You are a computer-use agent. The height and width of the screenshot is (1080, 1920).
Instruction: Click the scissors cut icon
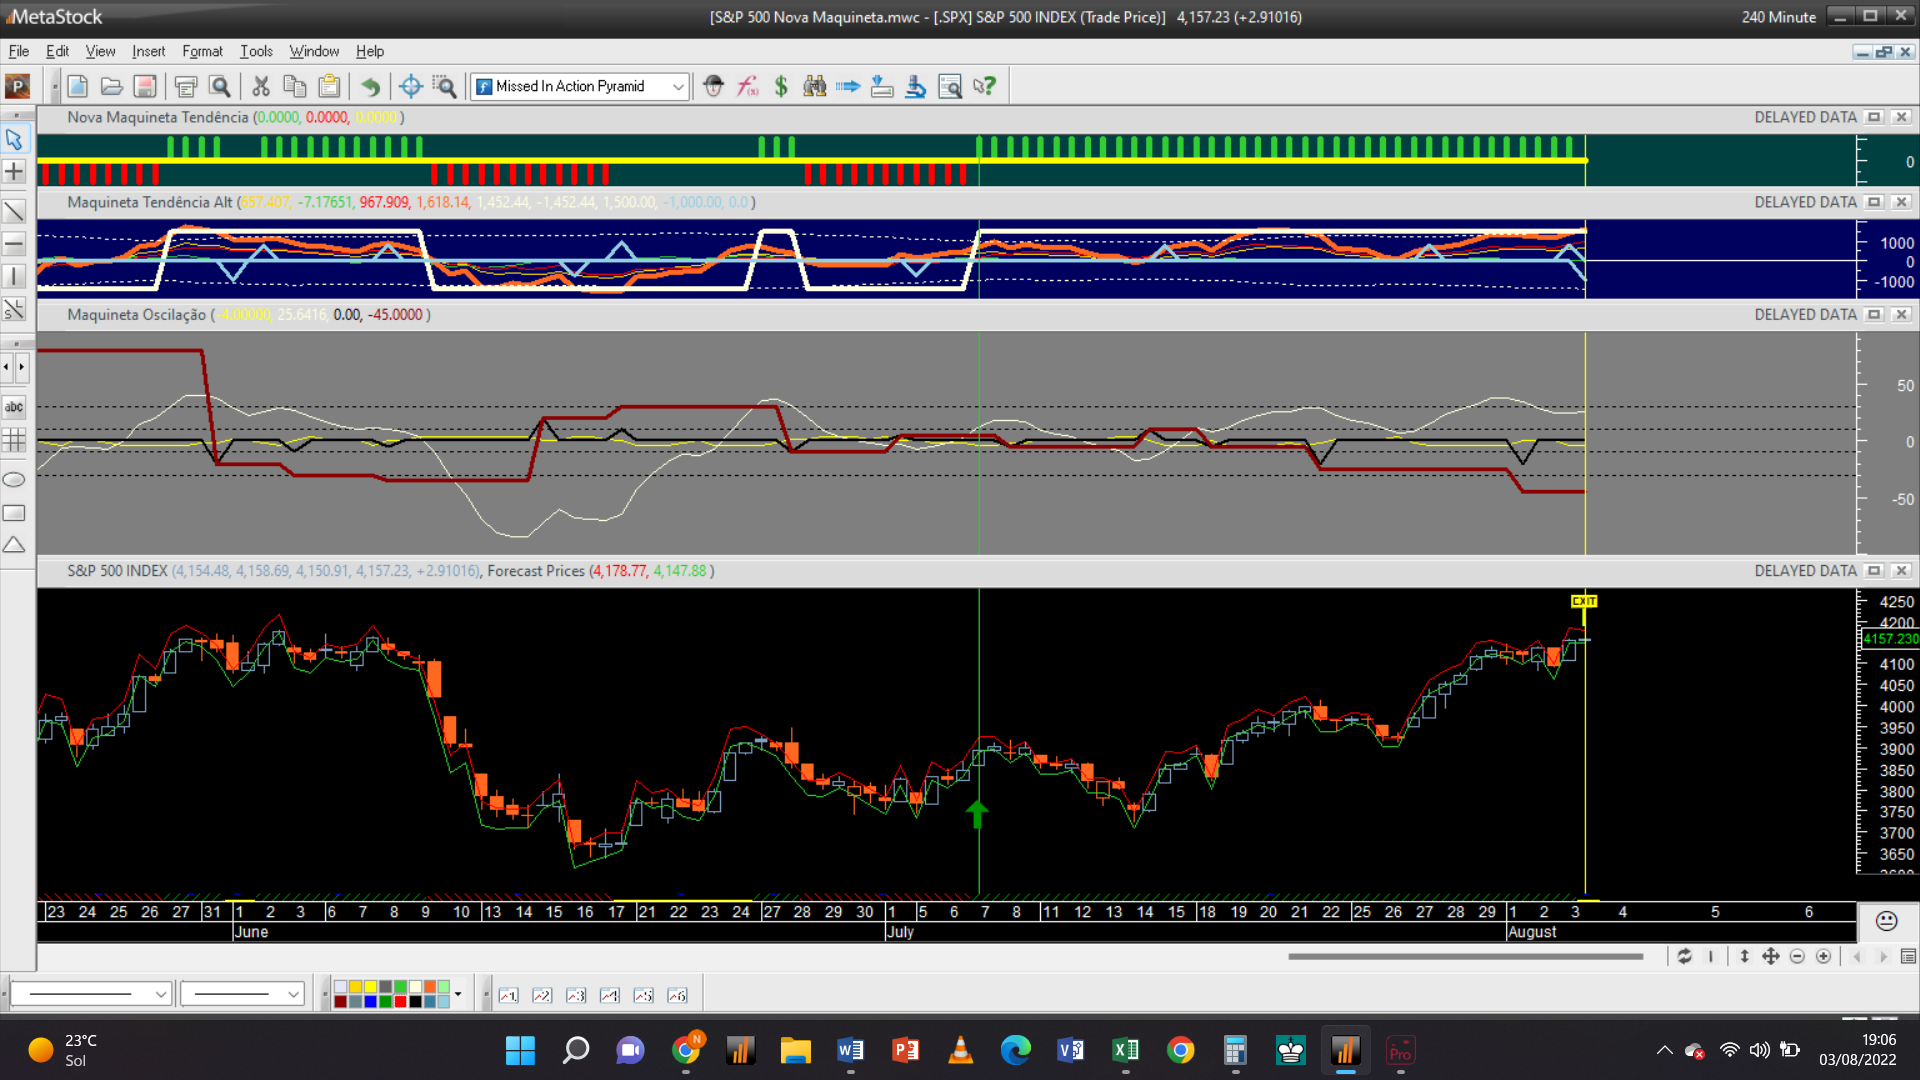click(x=261, y=86)
